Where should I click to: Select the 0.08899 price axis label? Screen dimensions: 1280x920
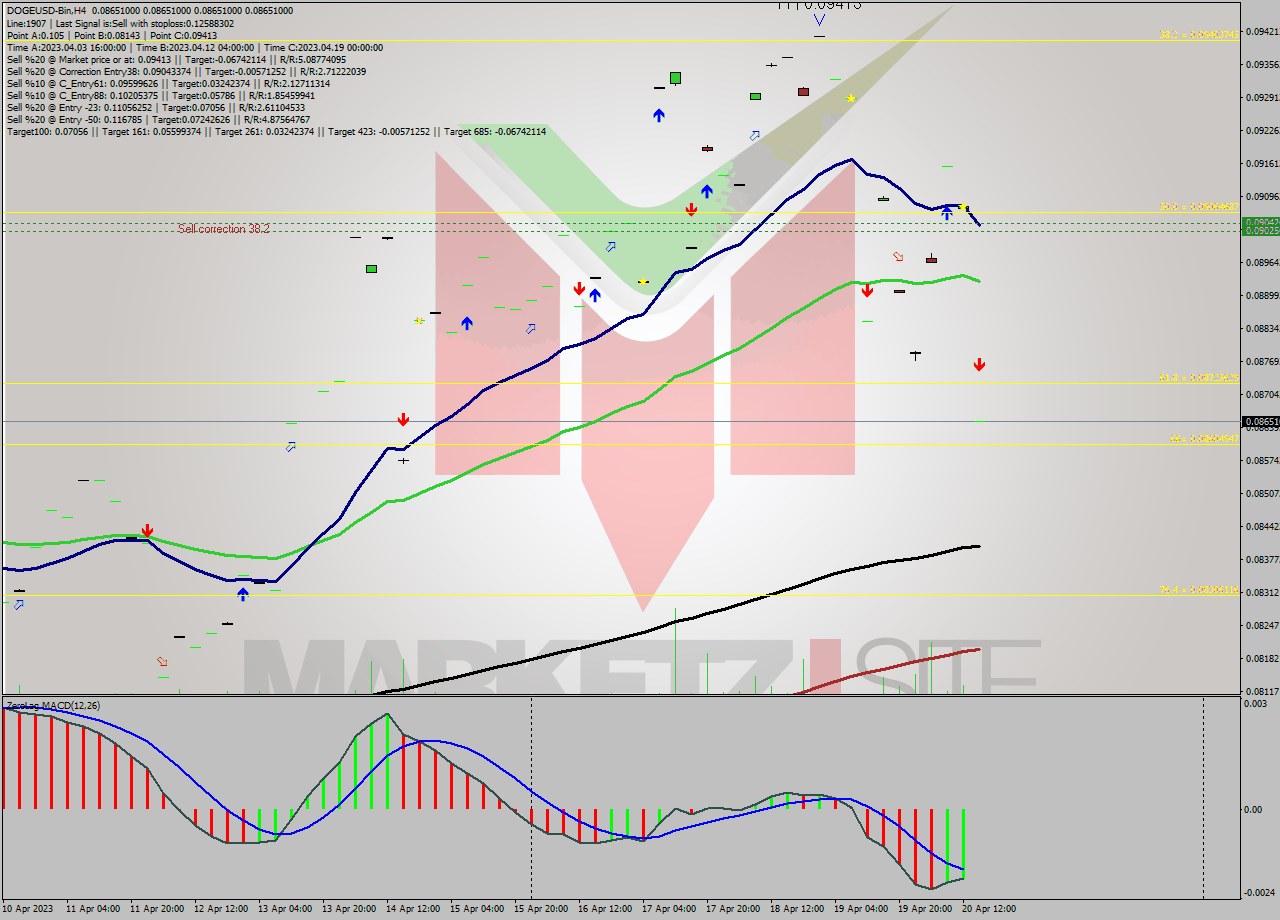[x=1264, y=295]
